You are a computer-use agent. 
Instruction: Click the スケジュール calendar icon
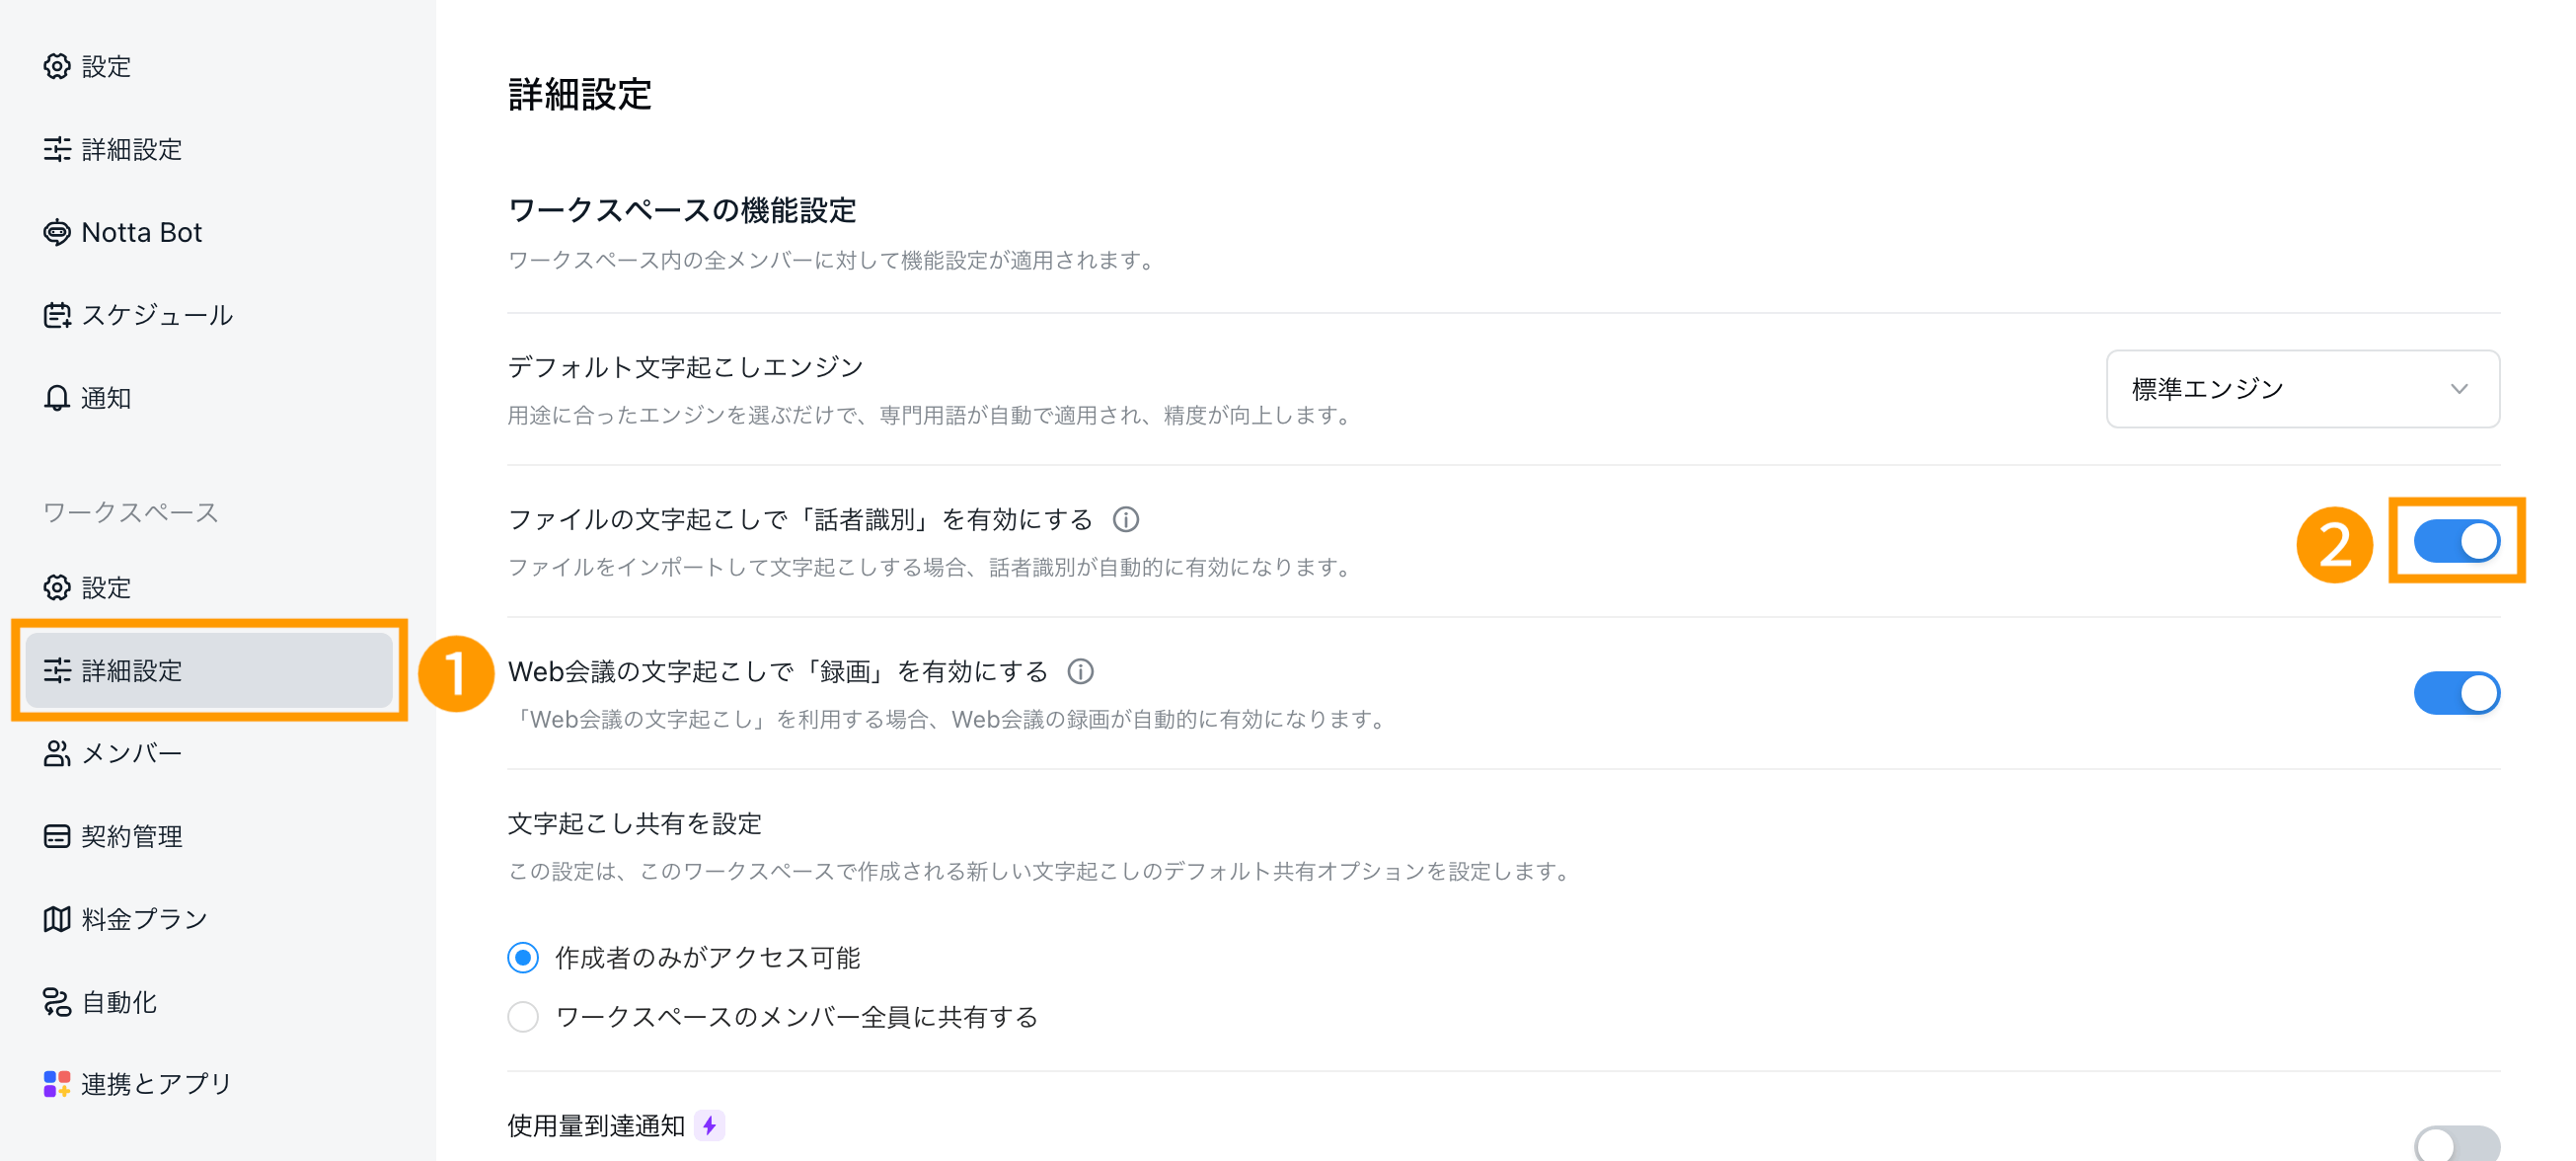click(x=57, y=315)
